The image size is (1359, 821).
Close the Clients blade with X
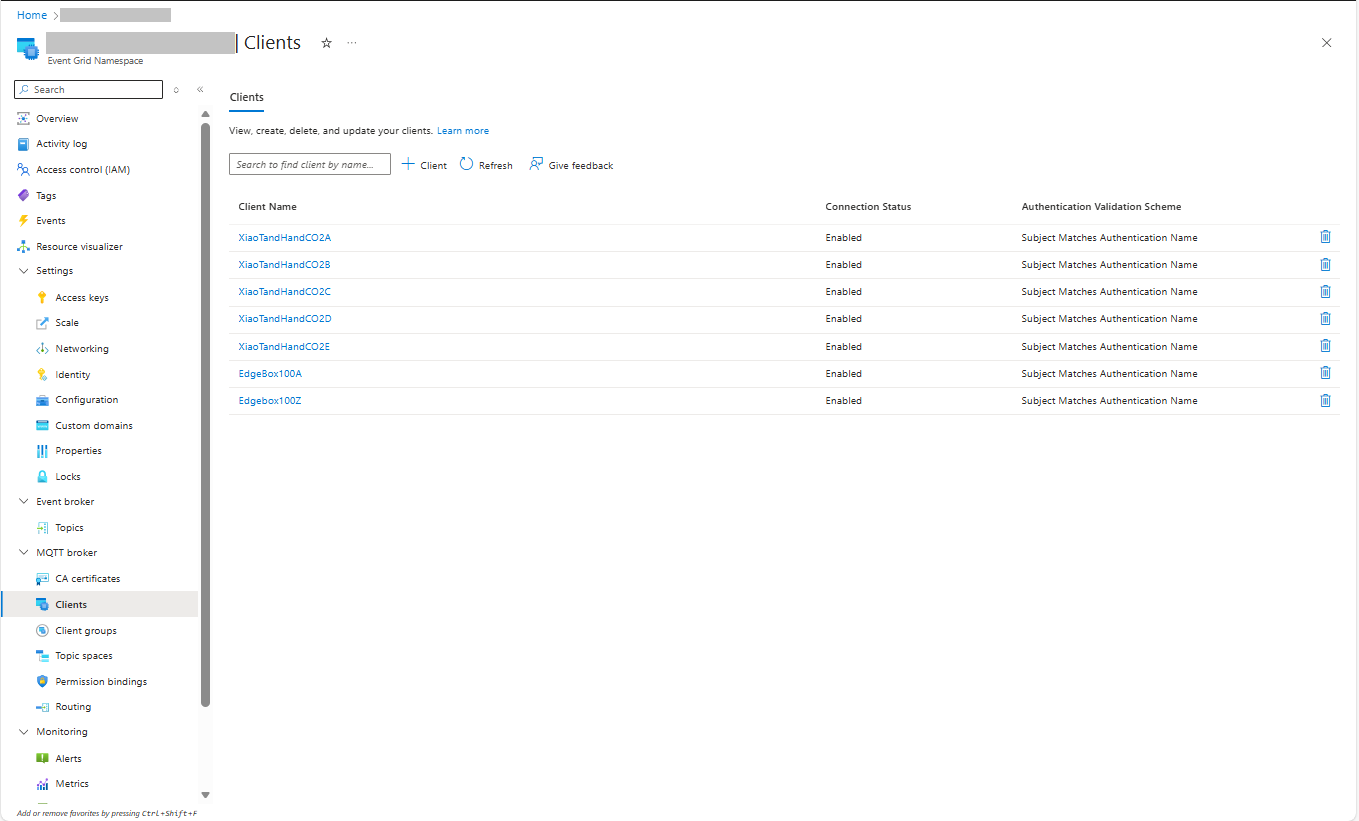click(x=1326, y=43)
